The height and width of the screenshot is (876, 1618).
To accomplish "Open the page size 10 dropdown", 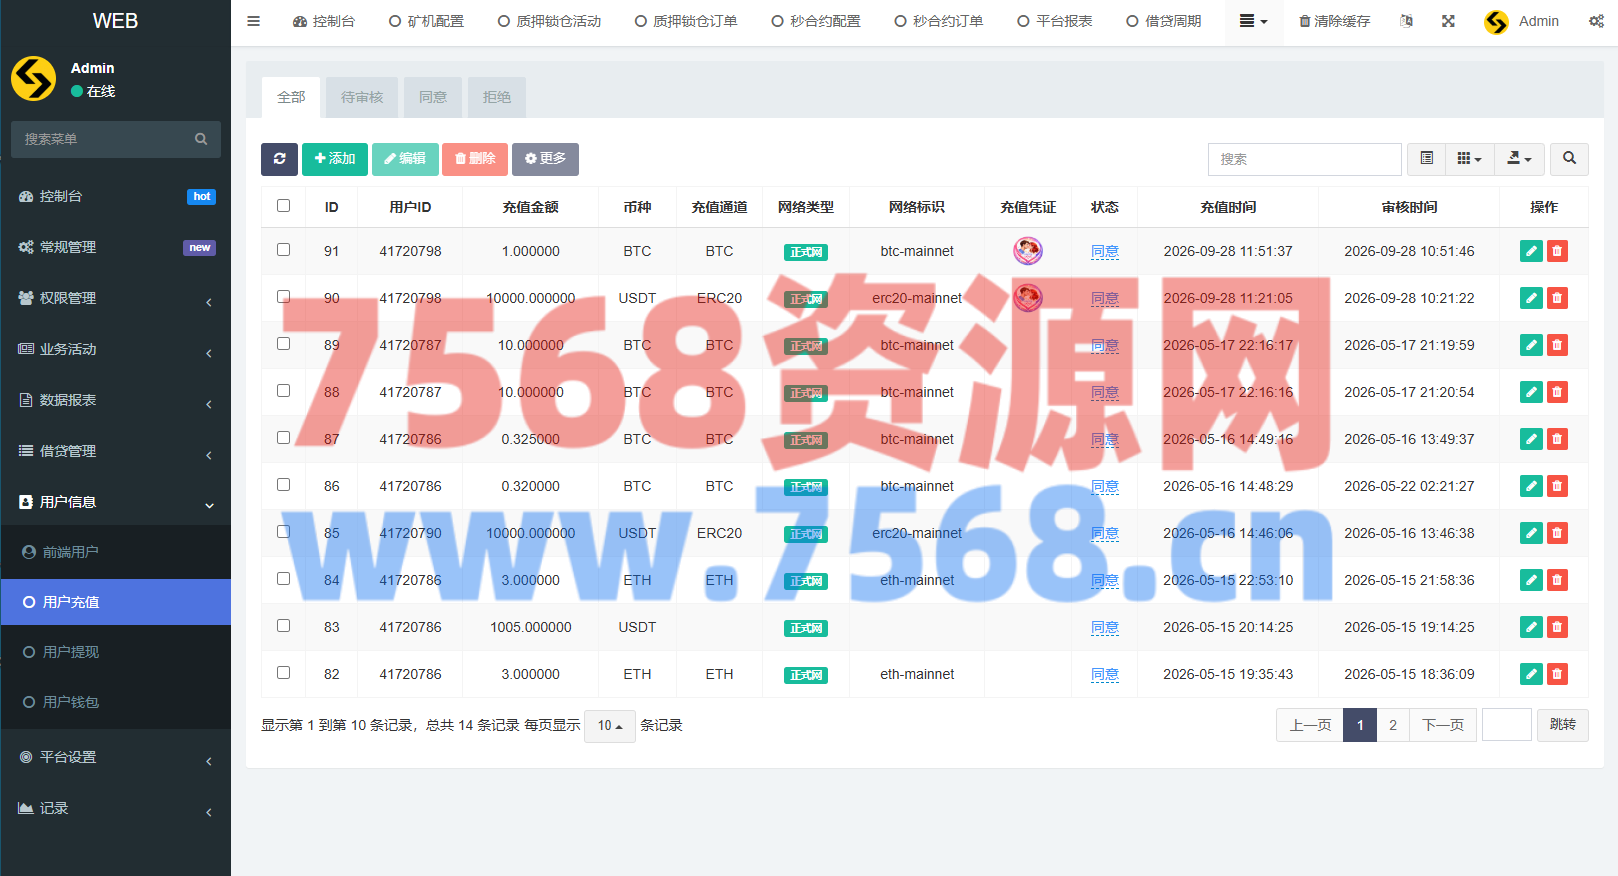I will coord(610,726).
